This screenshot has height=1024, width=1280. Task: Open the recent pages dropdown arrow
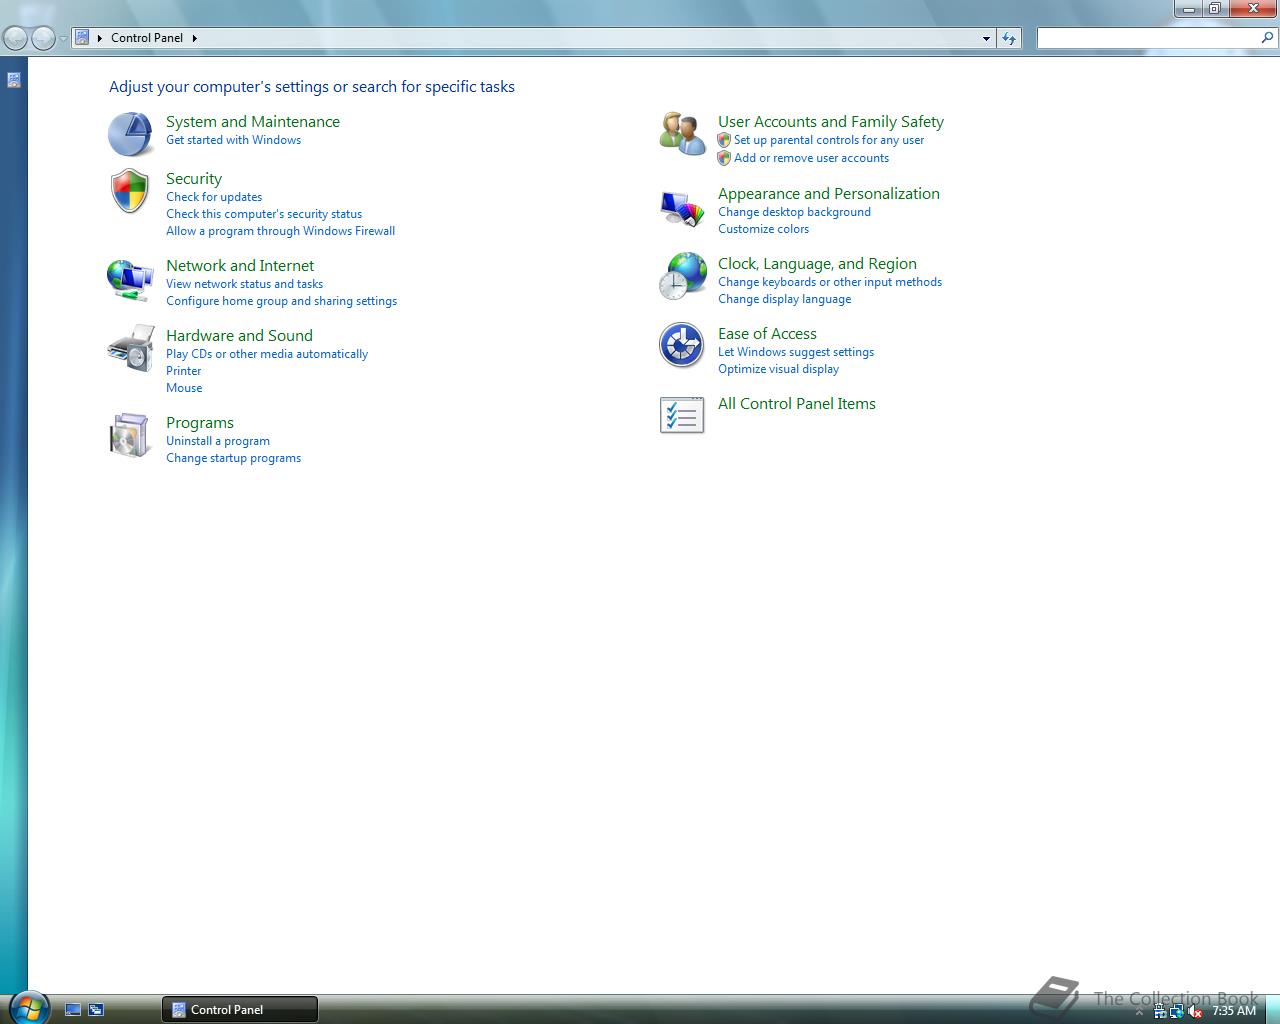point(63,39)
